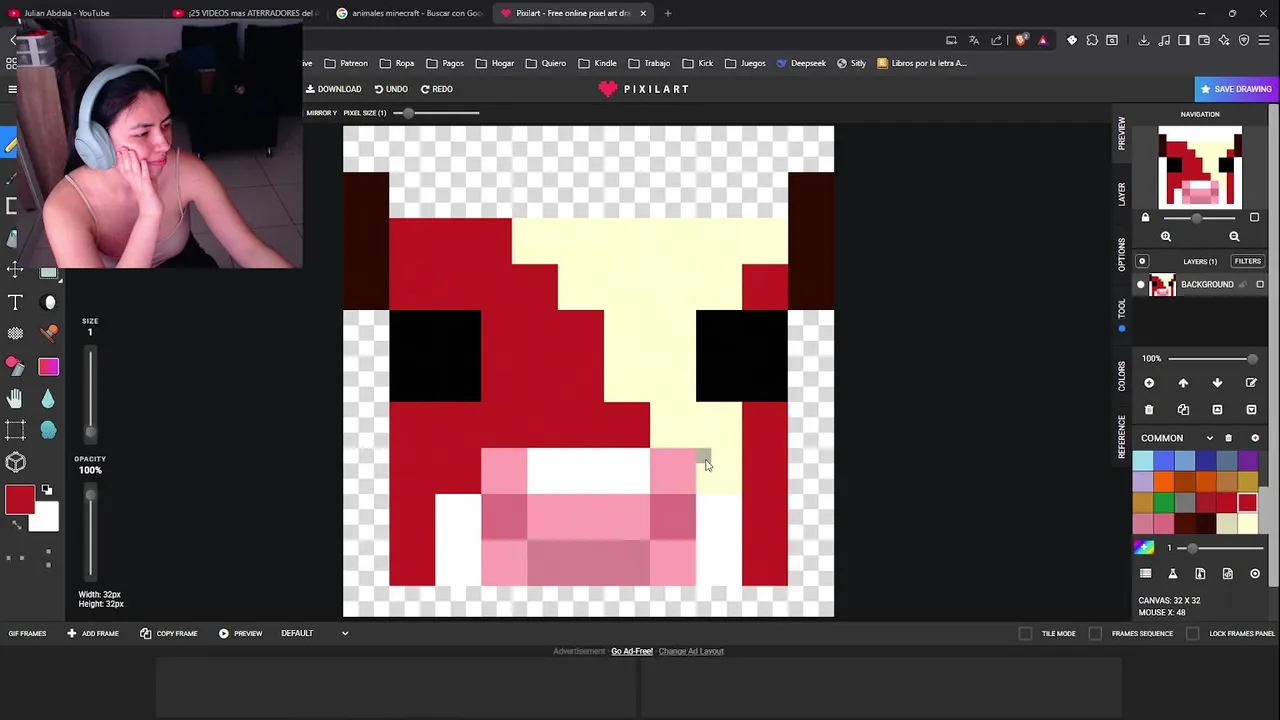Click the Save Drawing button
Image resolution: width=1280 pixels, height=720 pixels.
[1236, 89]
